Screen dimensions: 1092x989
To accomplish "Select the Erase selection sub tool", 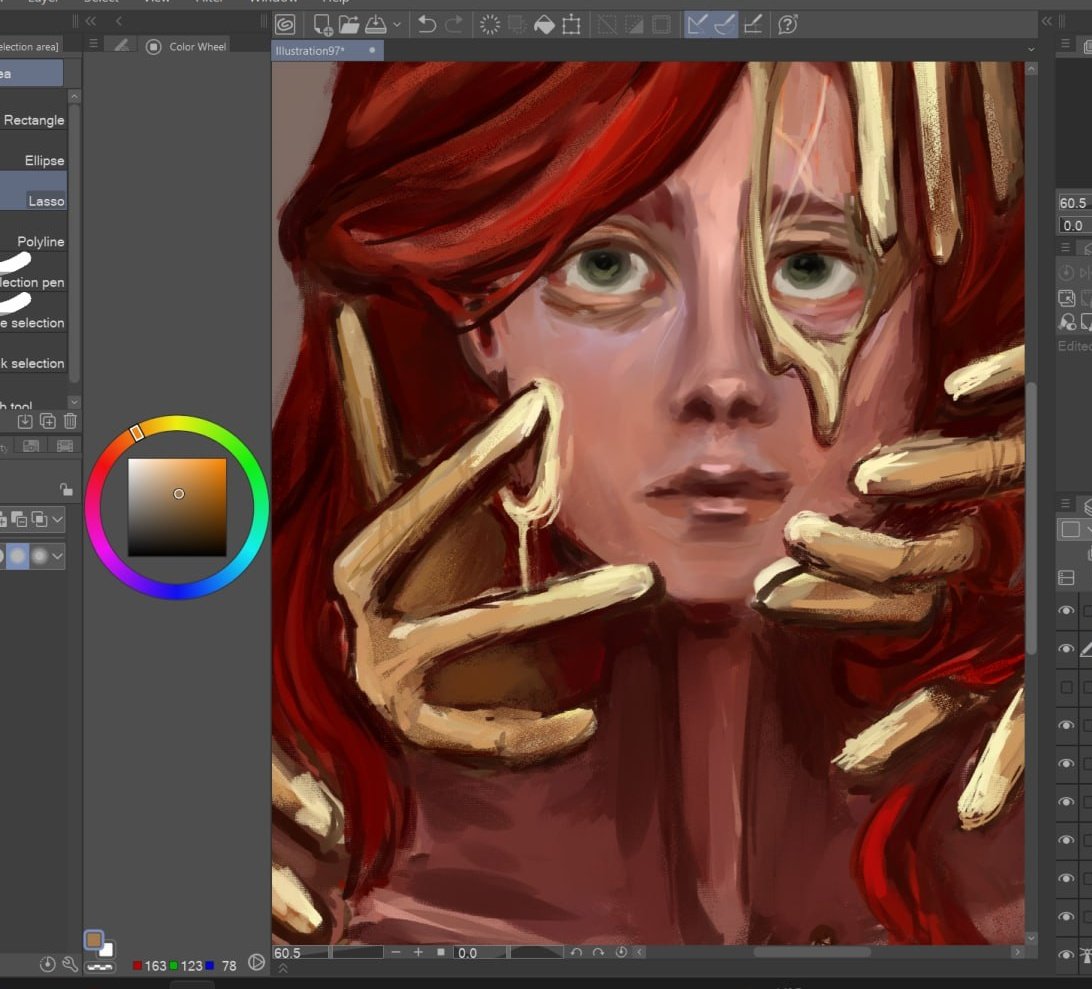I will (x=33, y=314).
